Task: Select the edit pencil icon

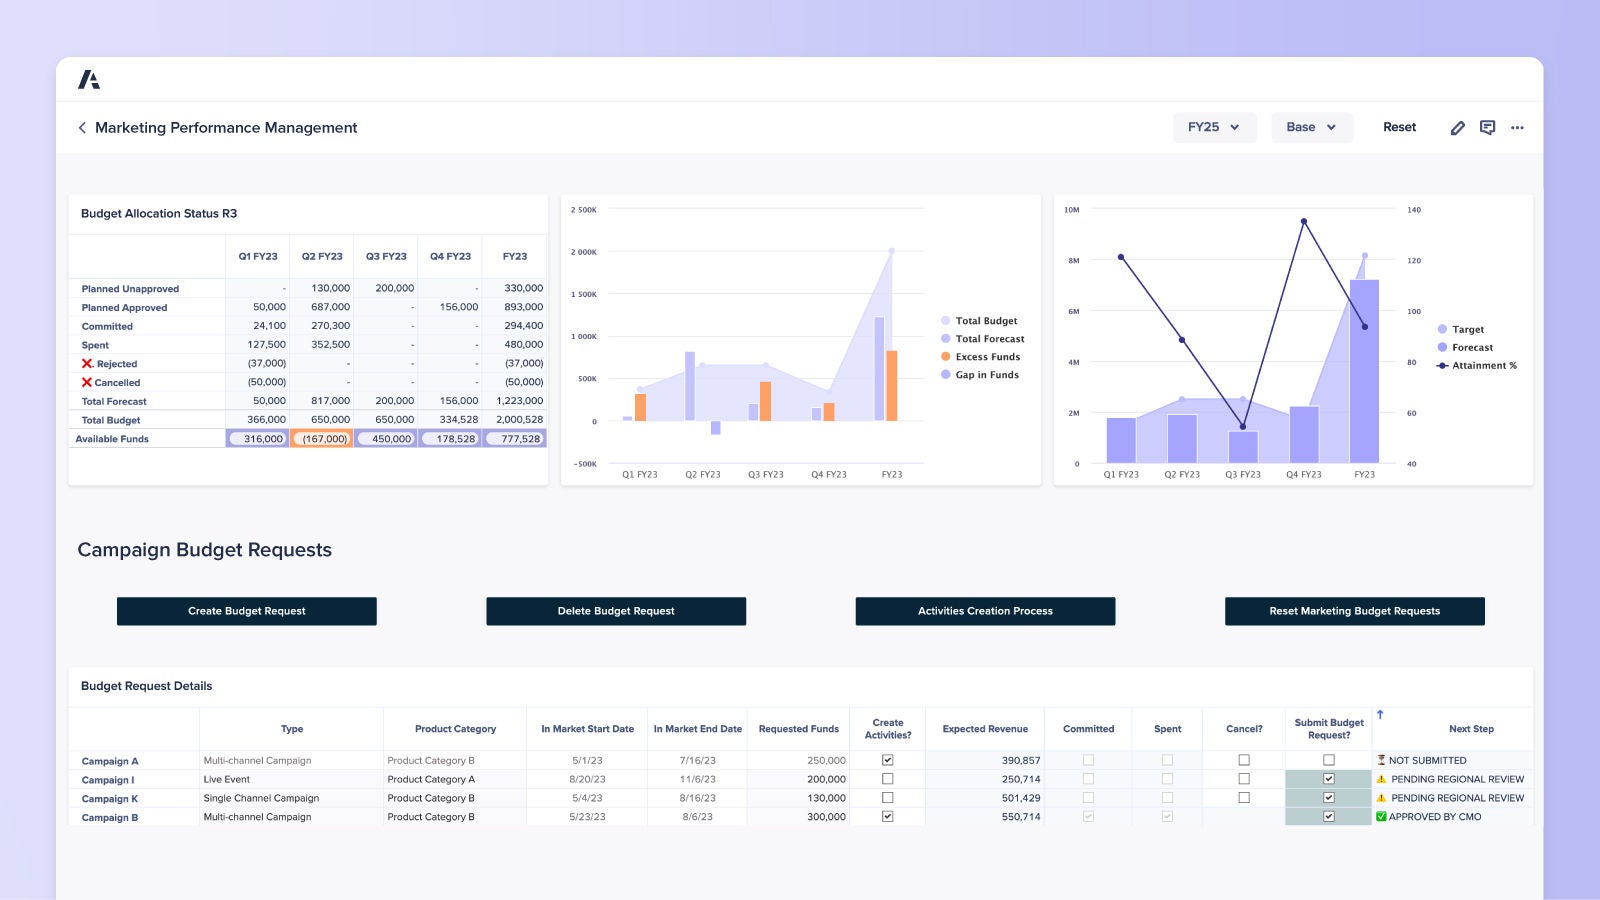Action: coord(1457,127)
